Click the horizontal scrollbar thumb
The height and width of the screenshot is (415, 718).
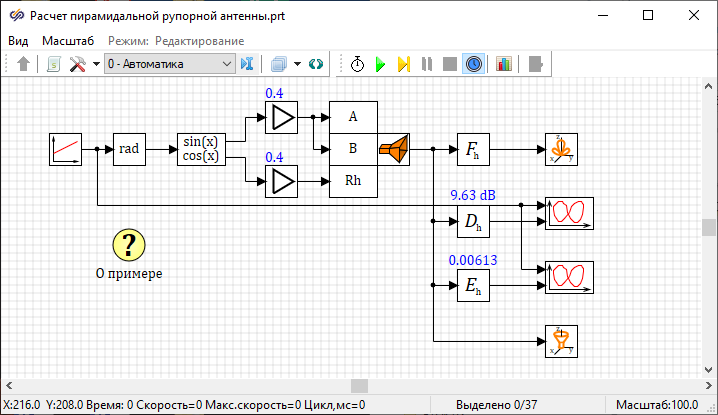pos(359,385)
